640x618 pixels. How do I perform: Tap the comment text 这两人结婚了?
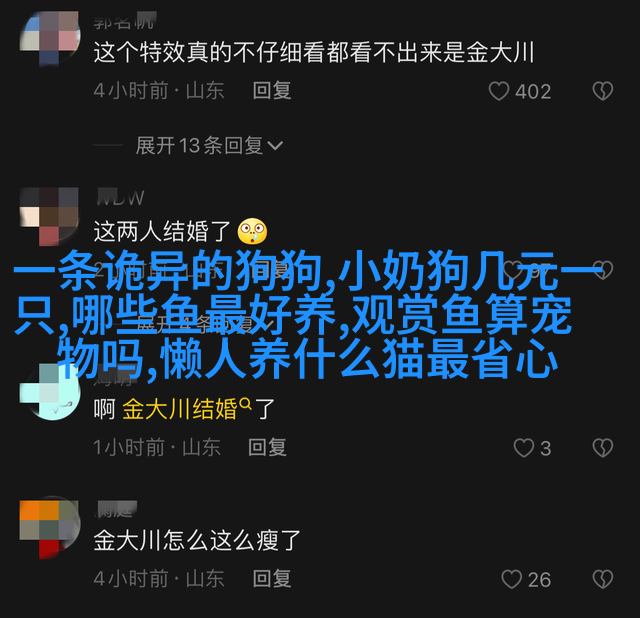point(162,231)
